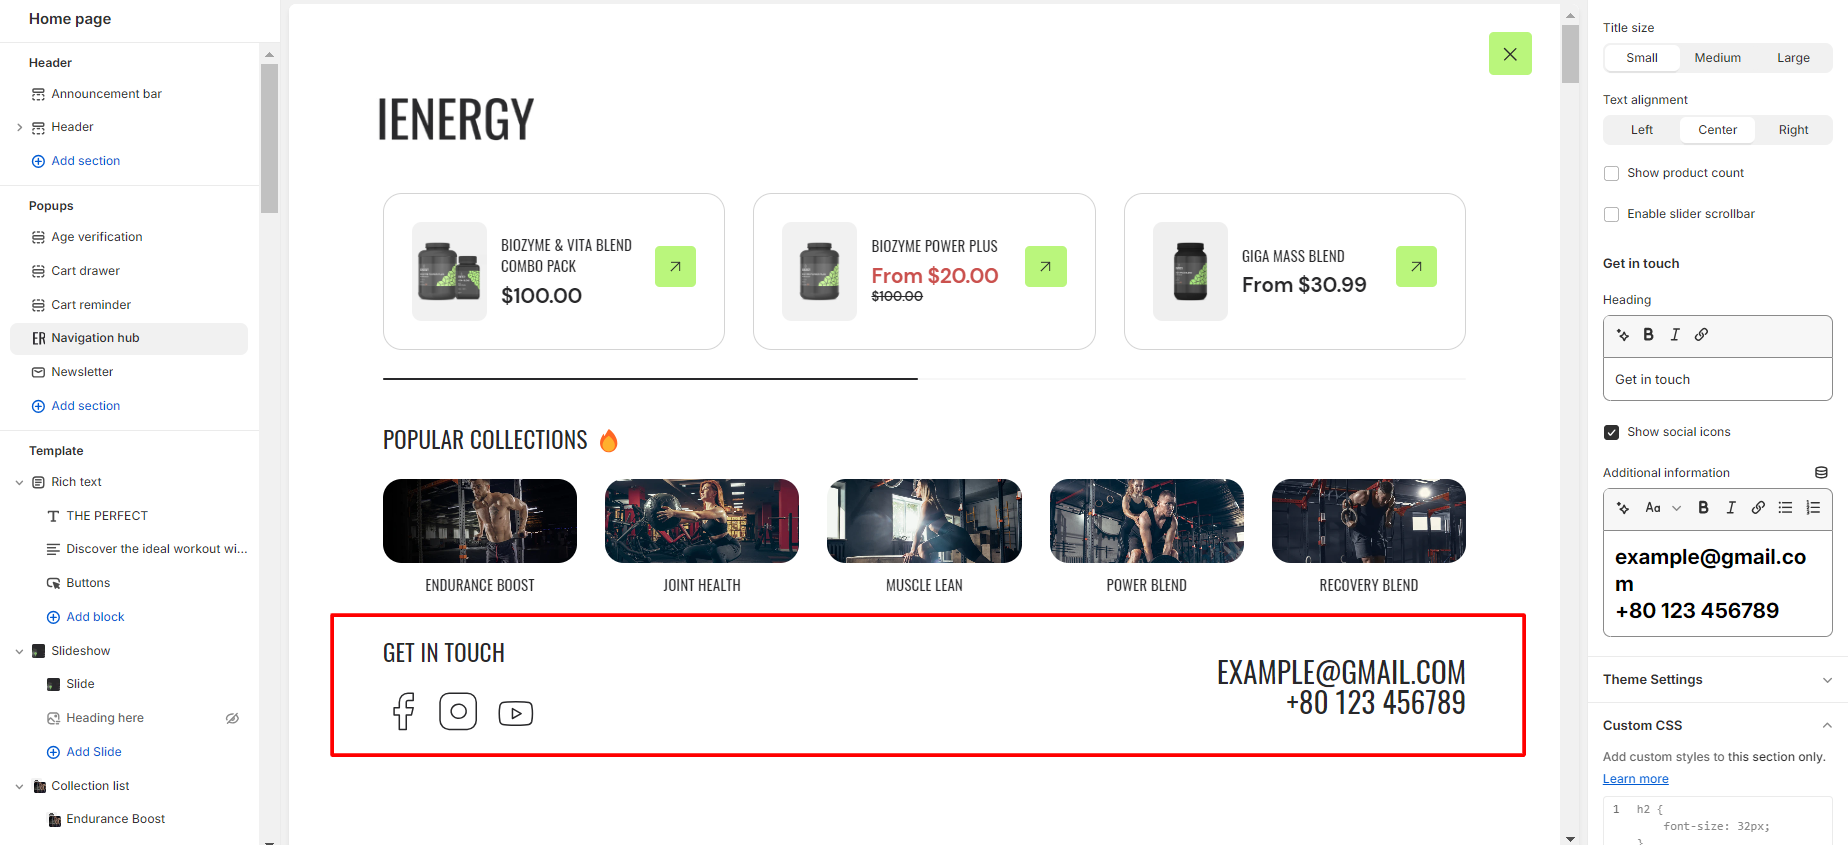Click the Facebook social icon
This screenshot has width=1848, height=845.
[404, 711]
